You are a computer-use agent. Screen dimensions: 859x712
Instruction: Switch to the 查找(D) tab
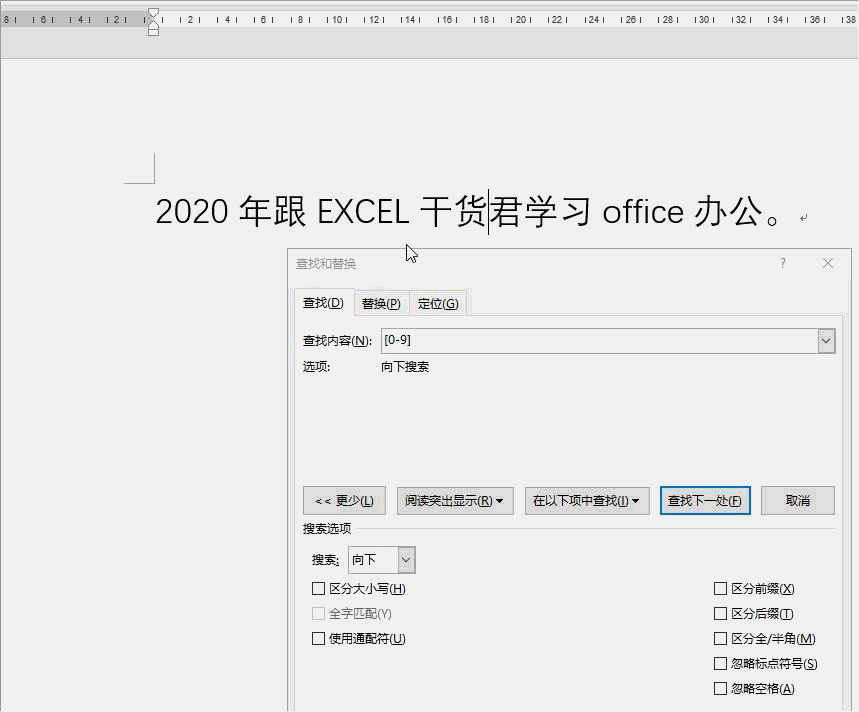click(324, 303)
